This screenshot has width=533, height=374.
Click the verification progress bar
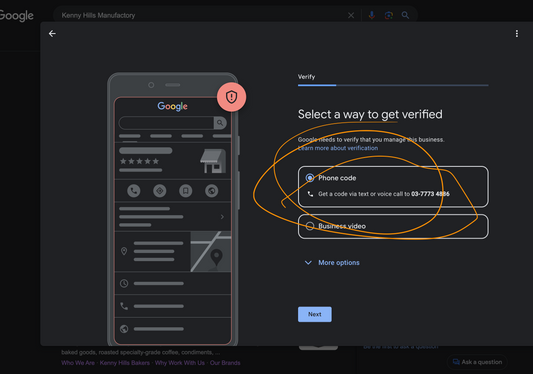pyautogui.click(x=393, y=85)
